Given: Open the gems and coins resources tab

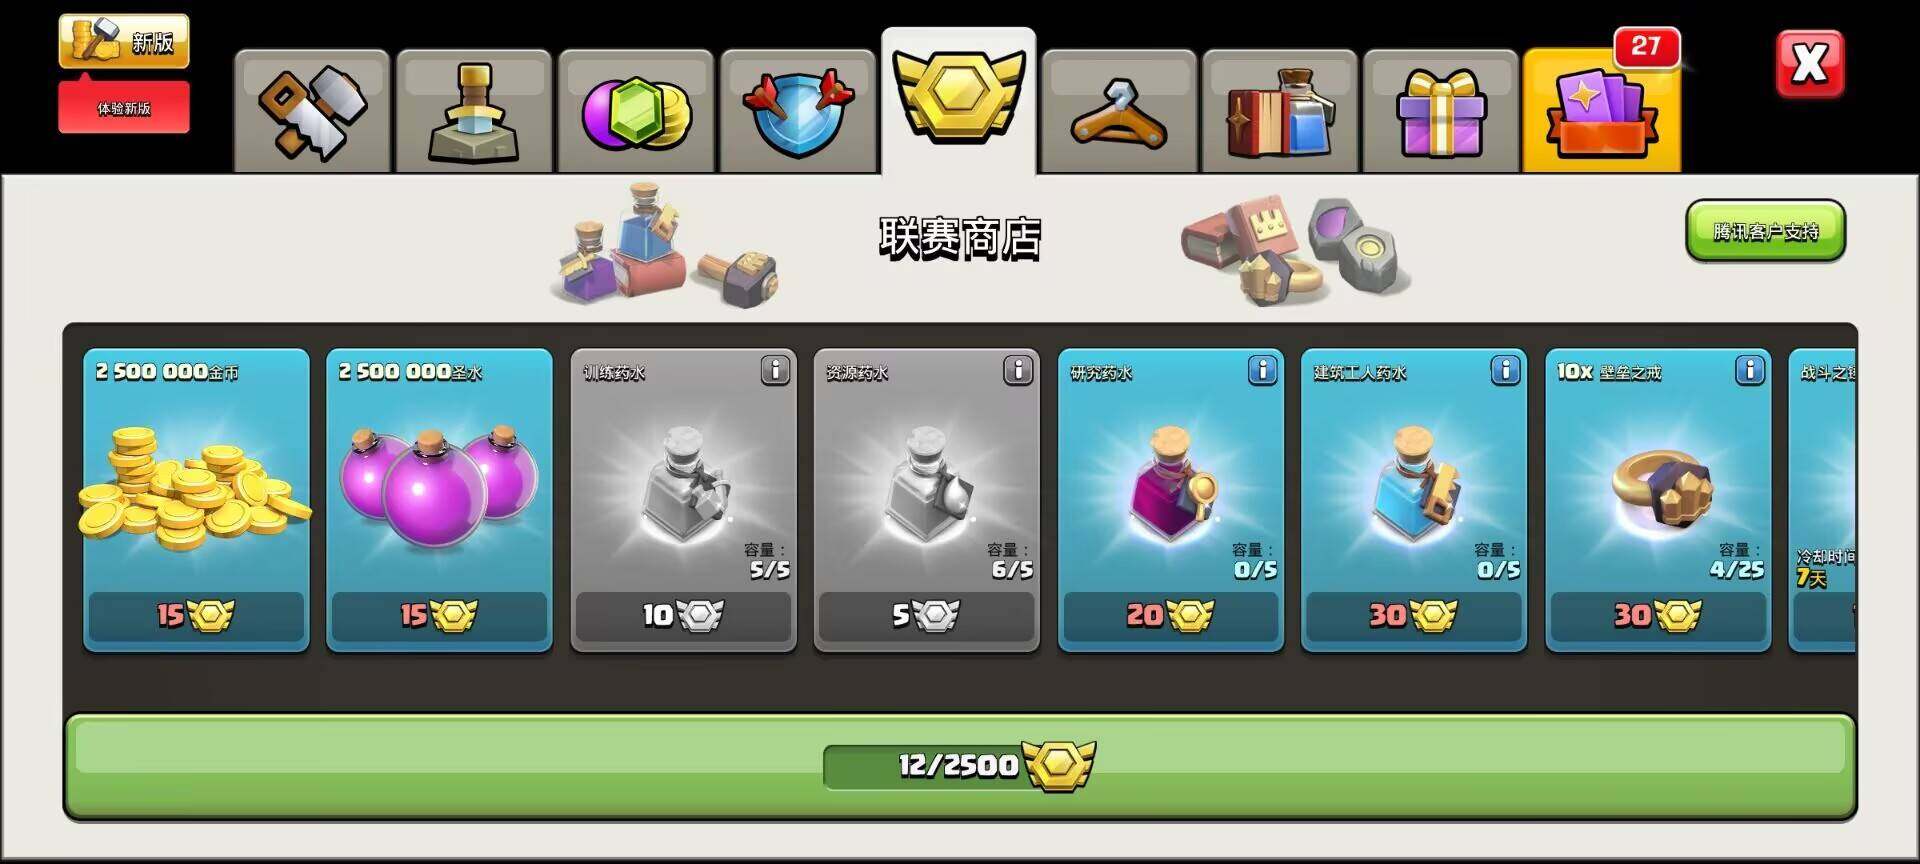Looking at the screenshot, I should pos(636,111).
